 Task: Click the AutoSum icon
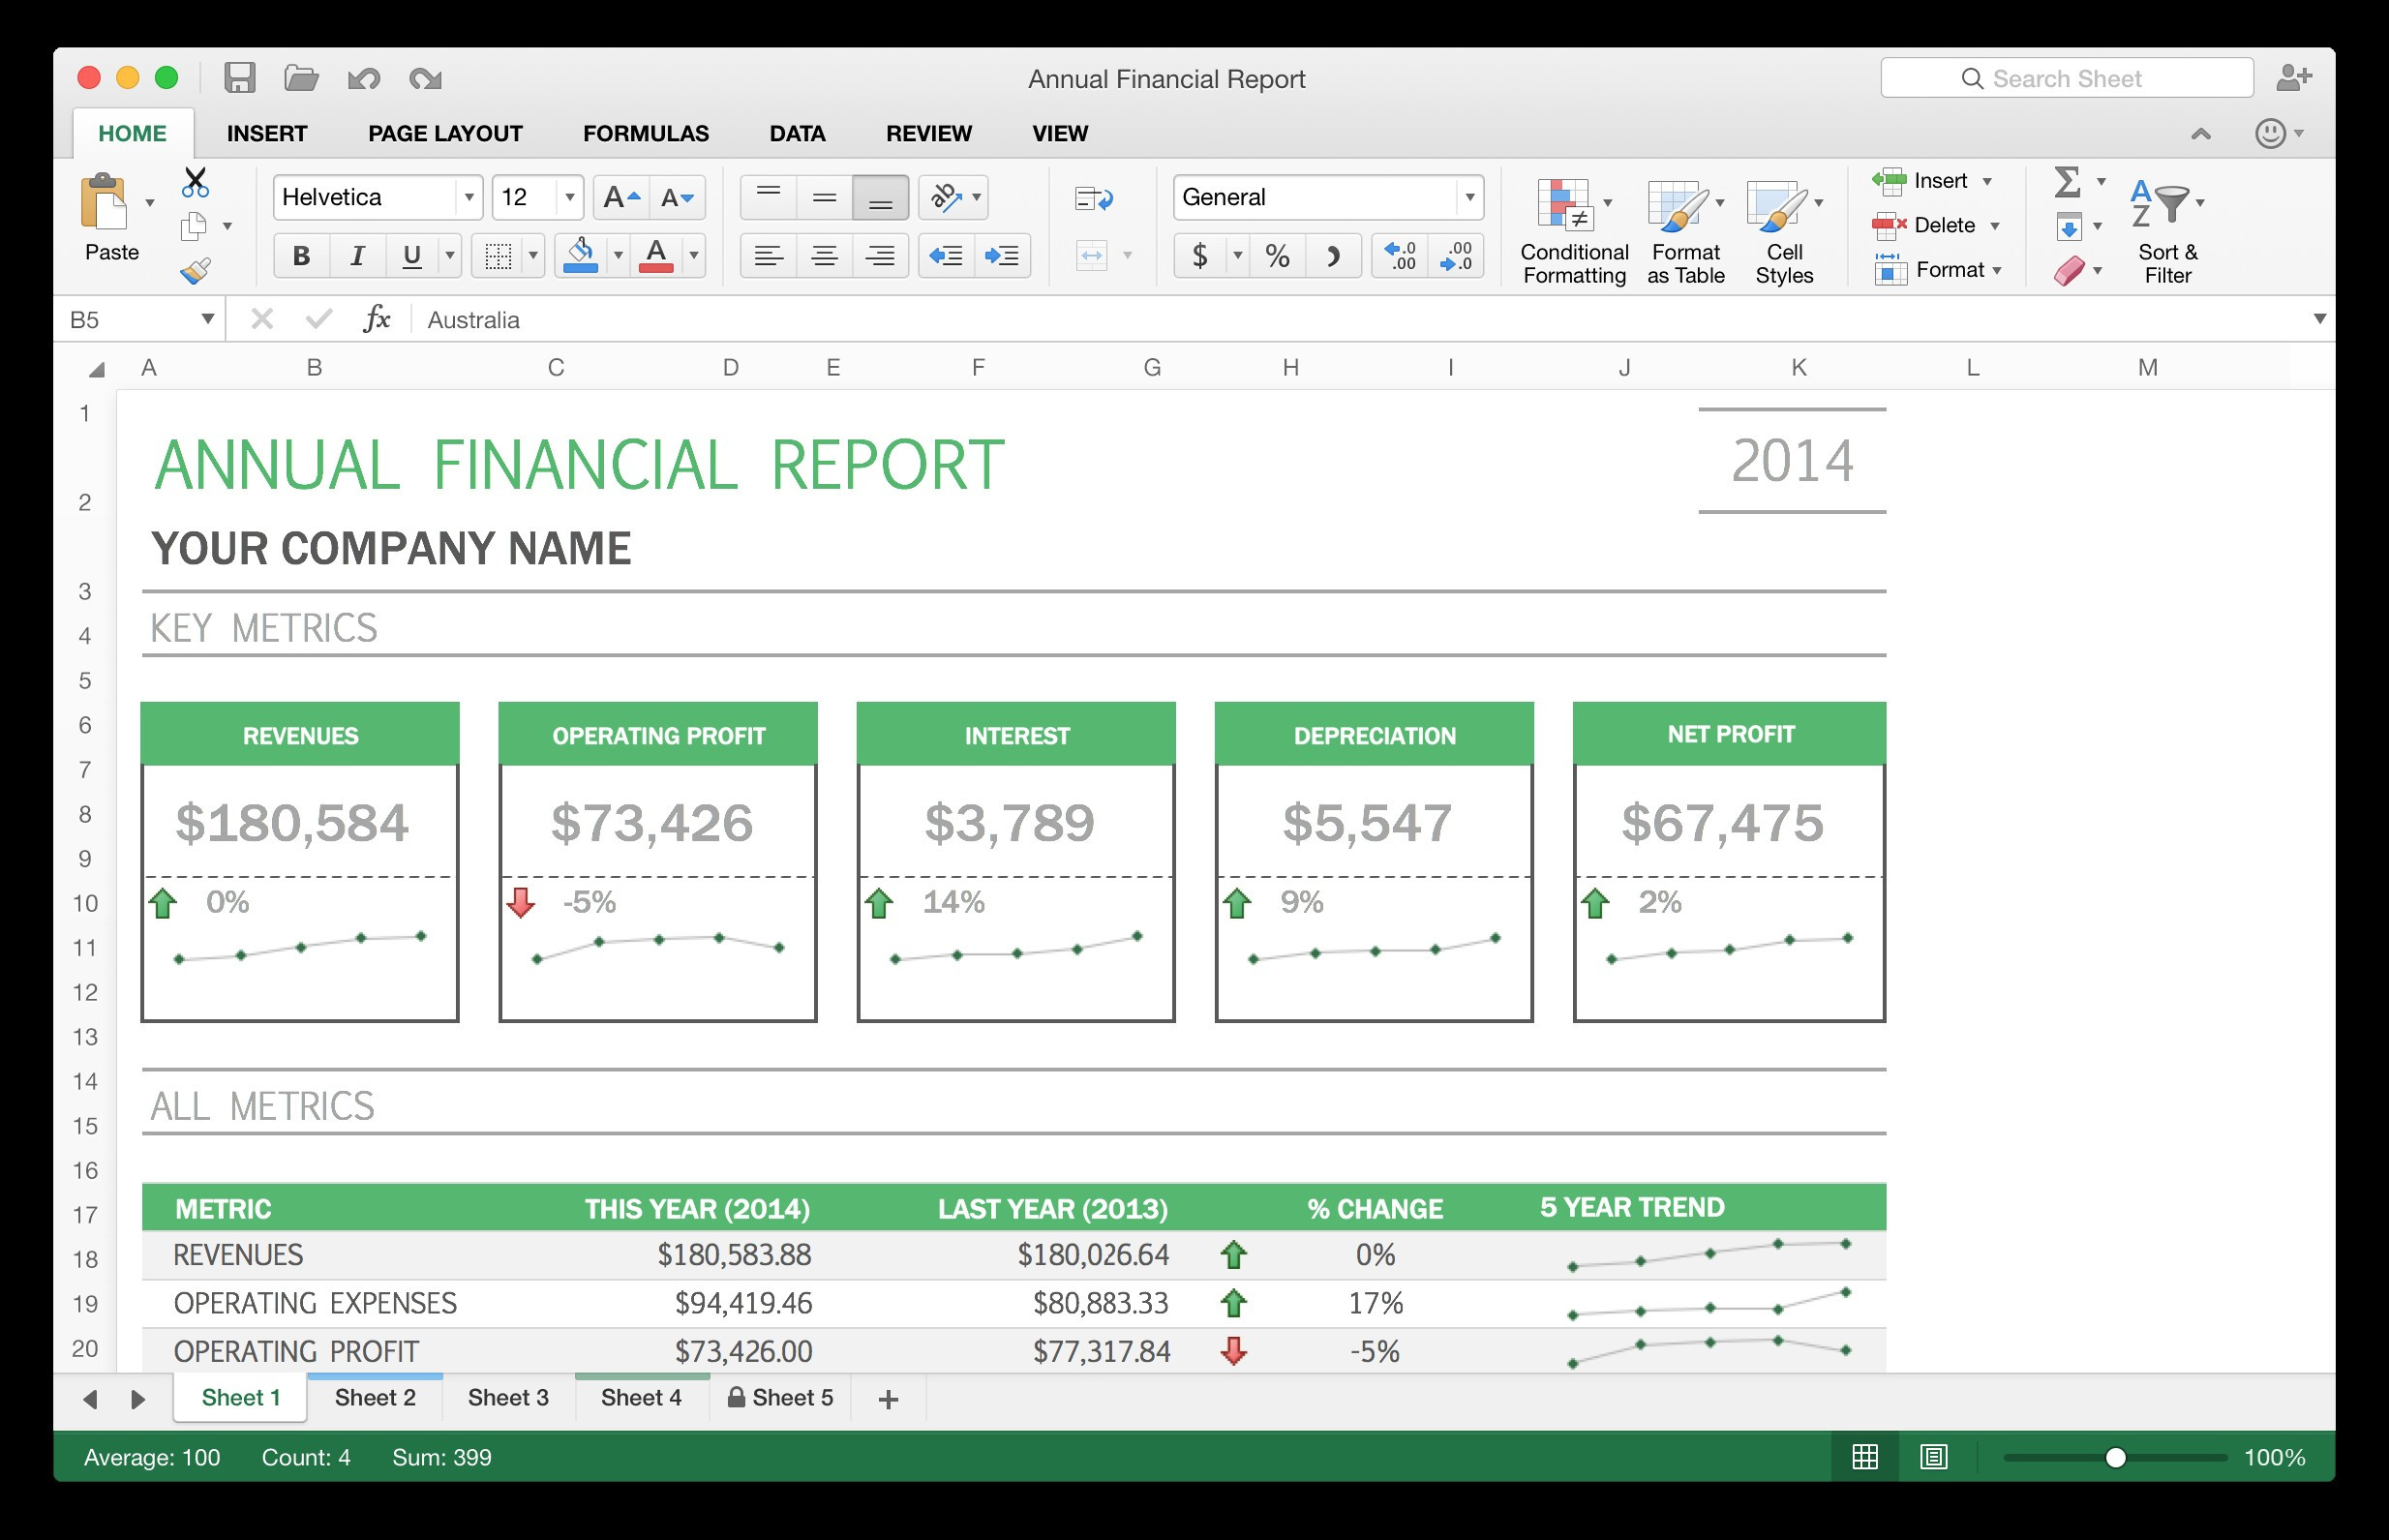[x=2066, y=182]
